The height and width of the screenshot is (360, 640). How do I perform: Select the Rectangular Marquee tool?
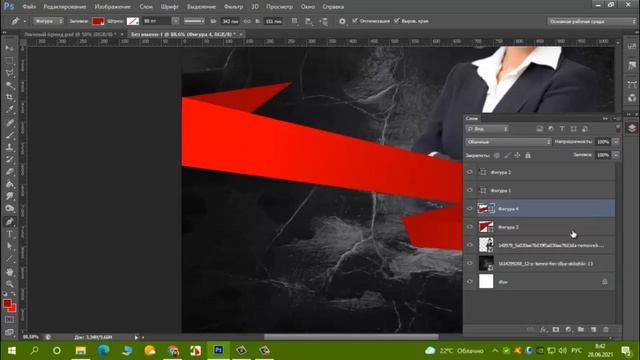point(9,61)
